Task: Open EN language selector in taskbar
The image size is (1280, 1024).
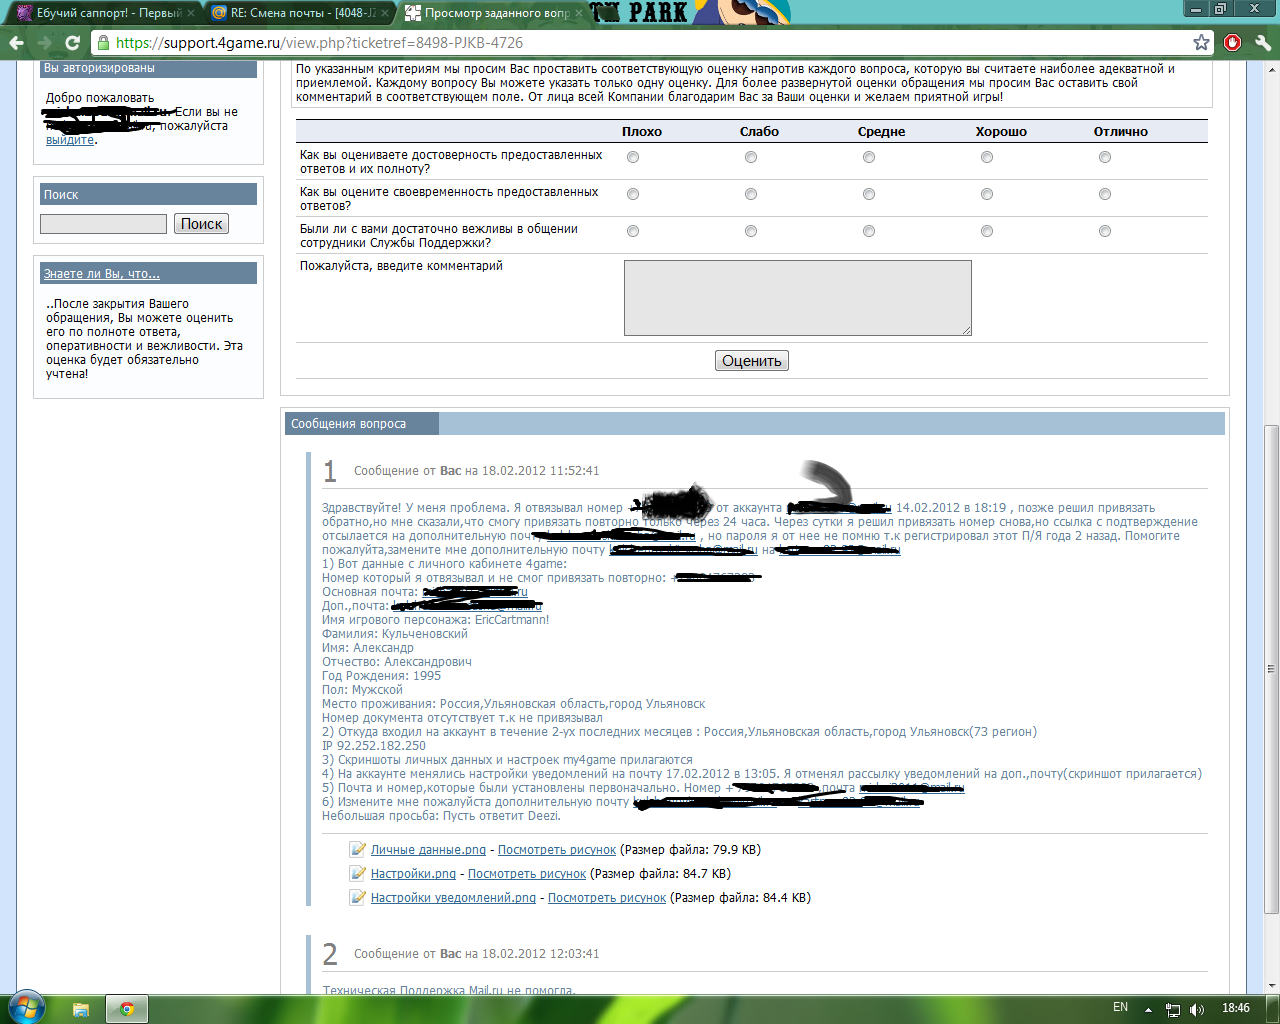Action: coord(1120,1008)
